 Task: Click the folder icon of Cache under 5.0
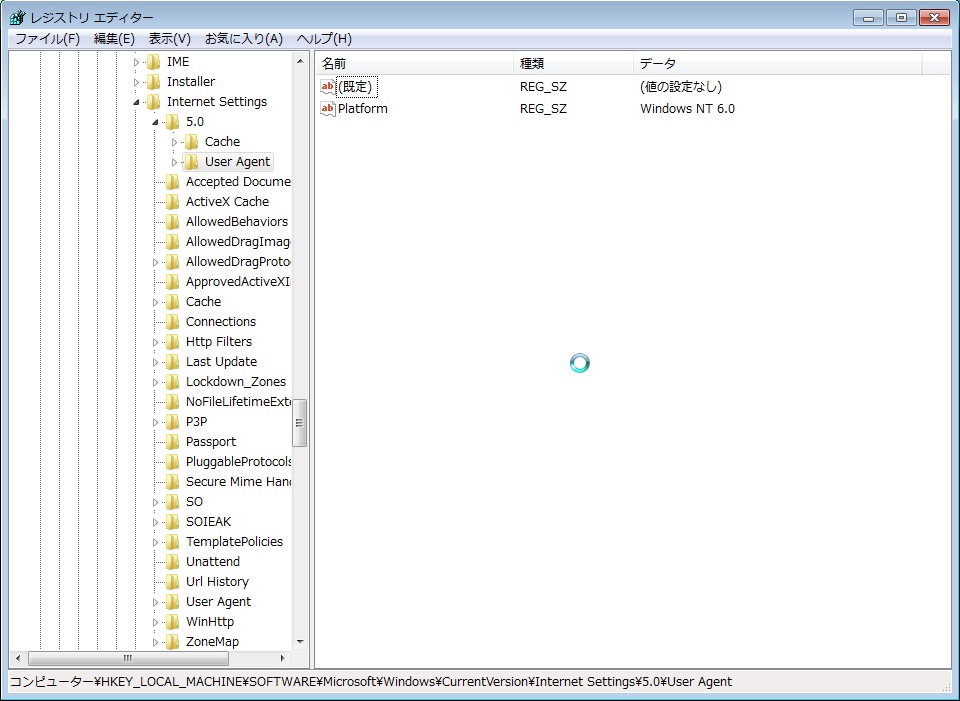coord(191,141)
